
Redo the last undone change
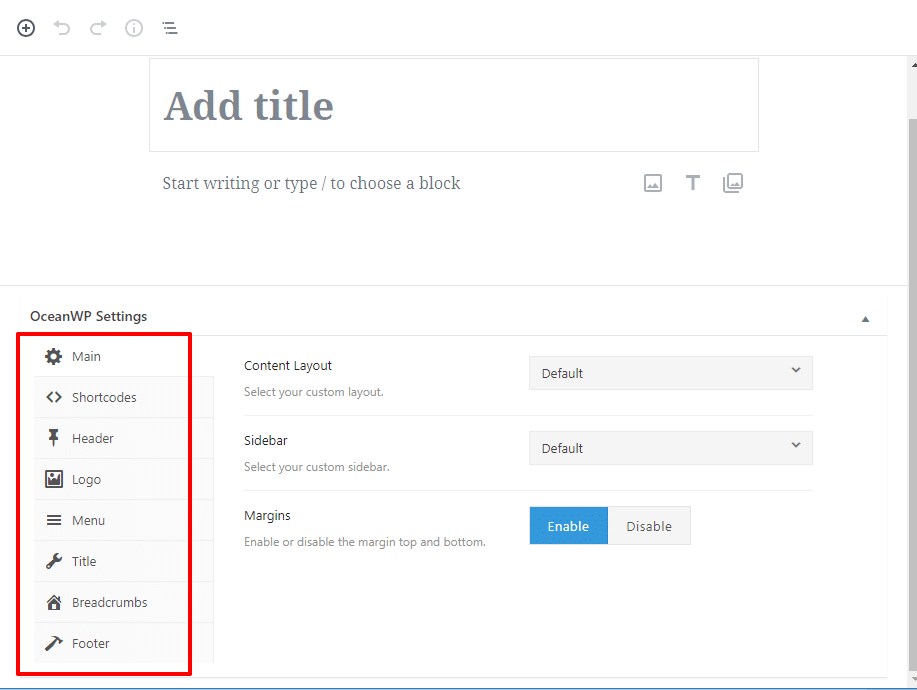pyautogui.click(x=97, y=27)
